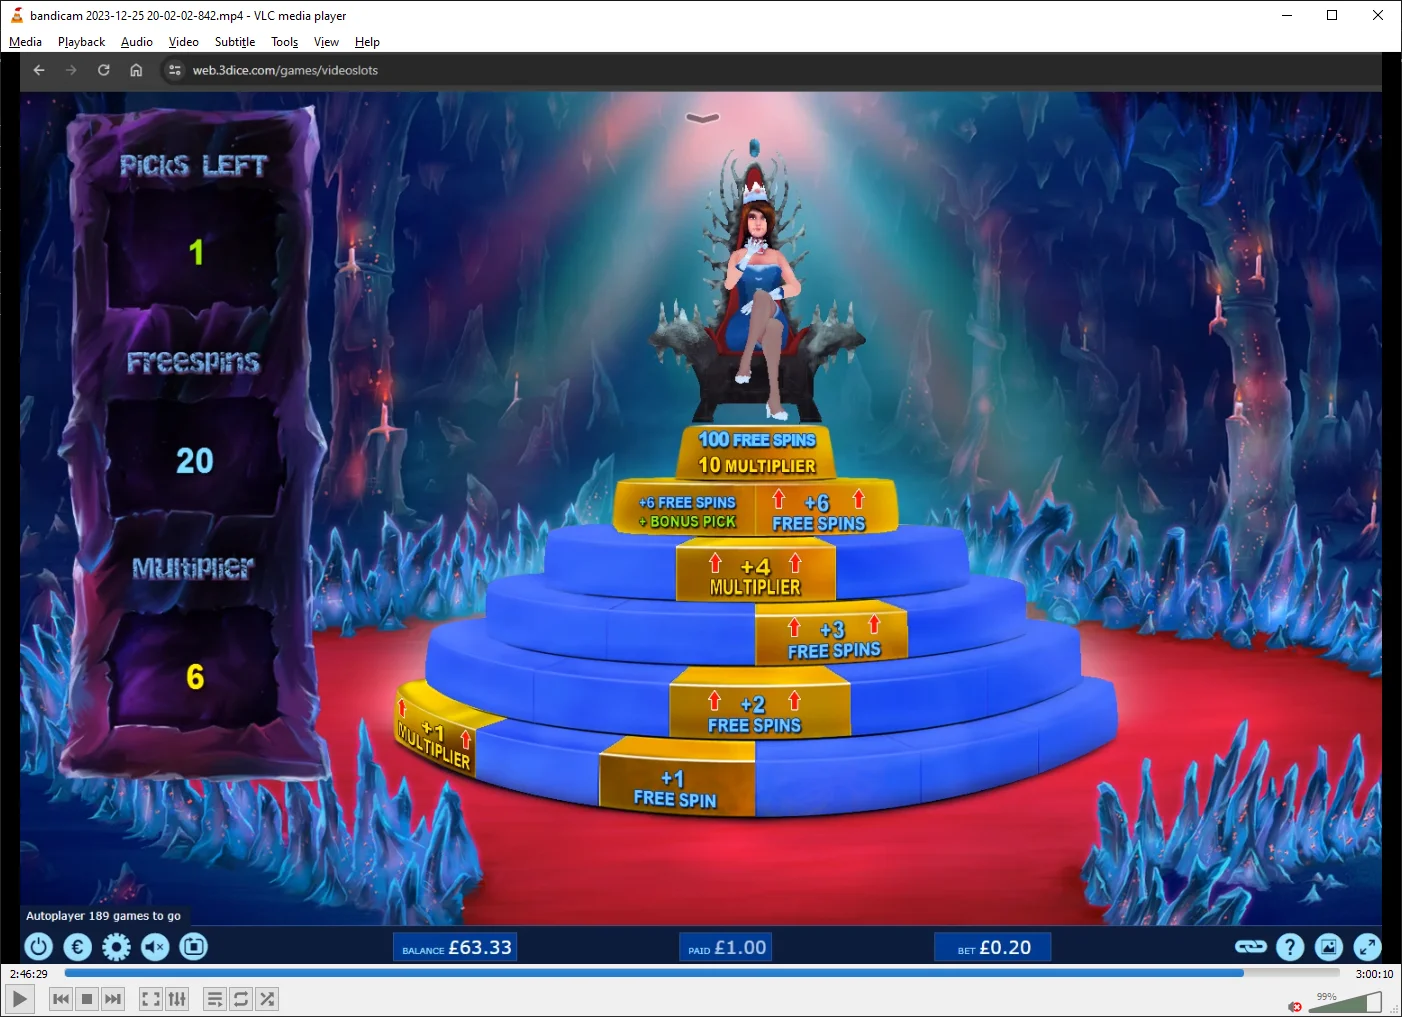
Task: Click the autoplay loop icon in game bar
Action: 194,946
